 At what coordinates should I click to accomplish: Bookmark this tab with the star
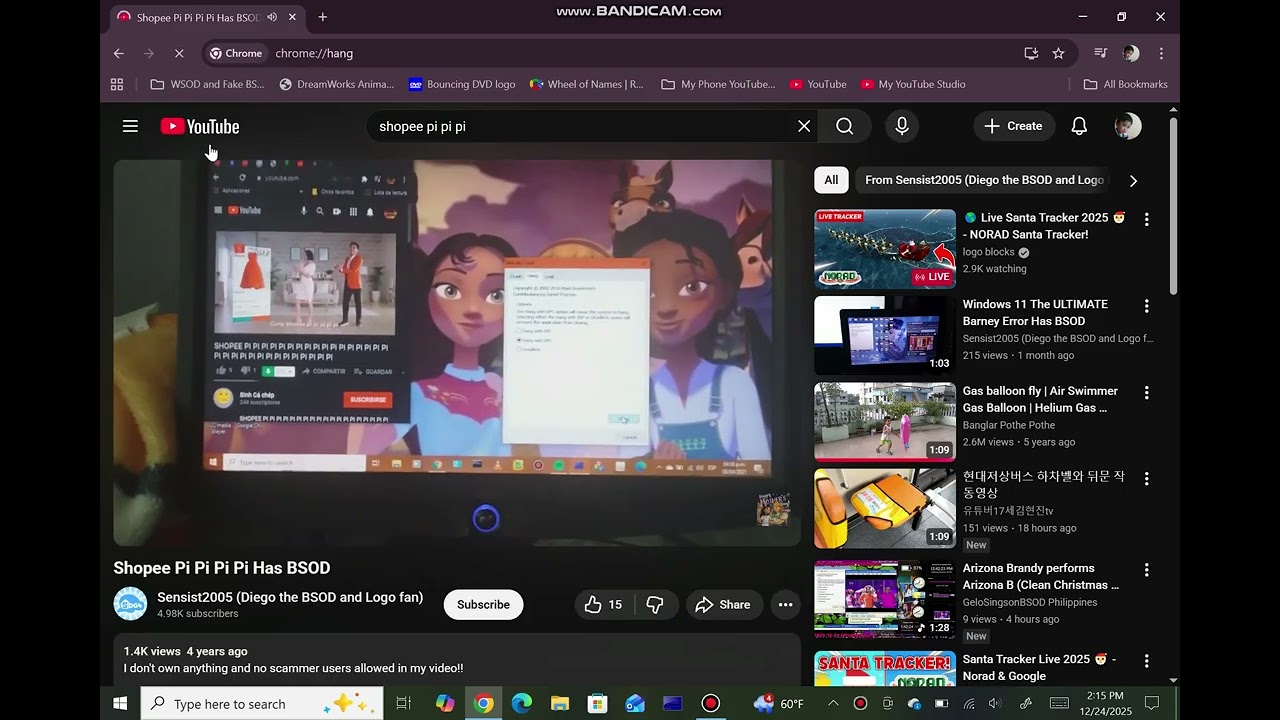(1059, 53)
